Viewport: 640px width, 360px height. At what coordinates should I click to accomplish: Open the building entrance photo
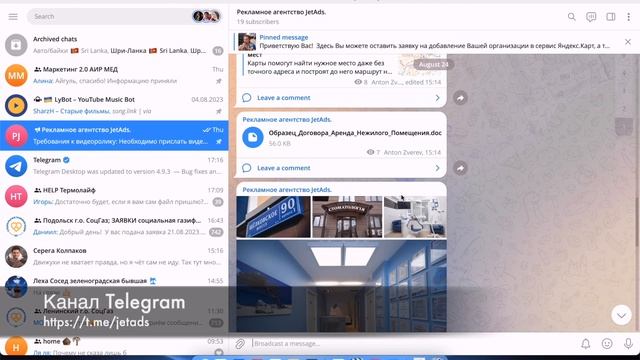tap(347, 217)
